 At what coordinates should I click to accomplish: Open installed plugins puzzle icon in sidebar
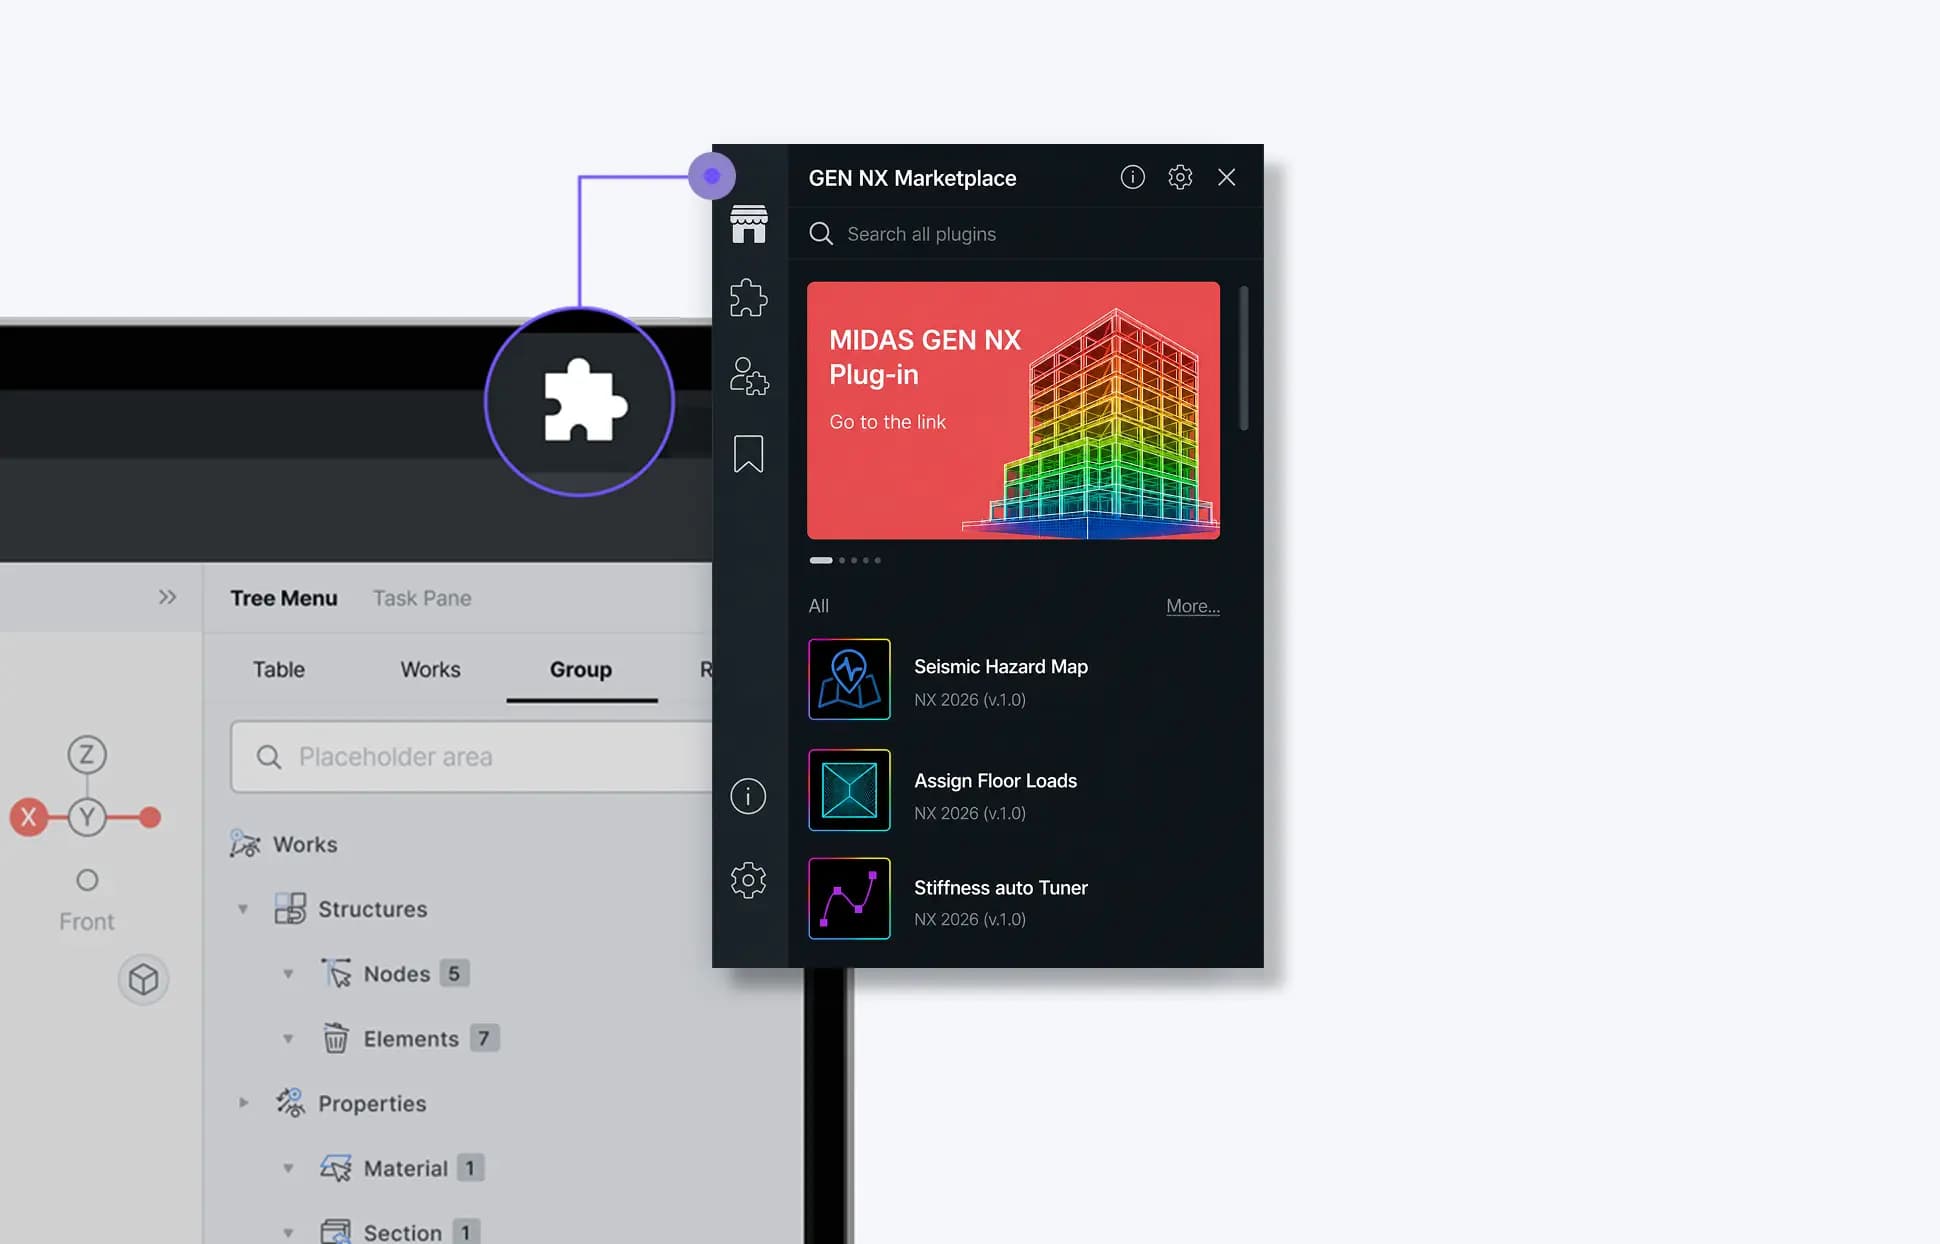click(748, 298)
